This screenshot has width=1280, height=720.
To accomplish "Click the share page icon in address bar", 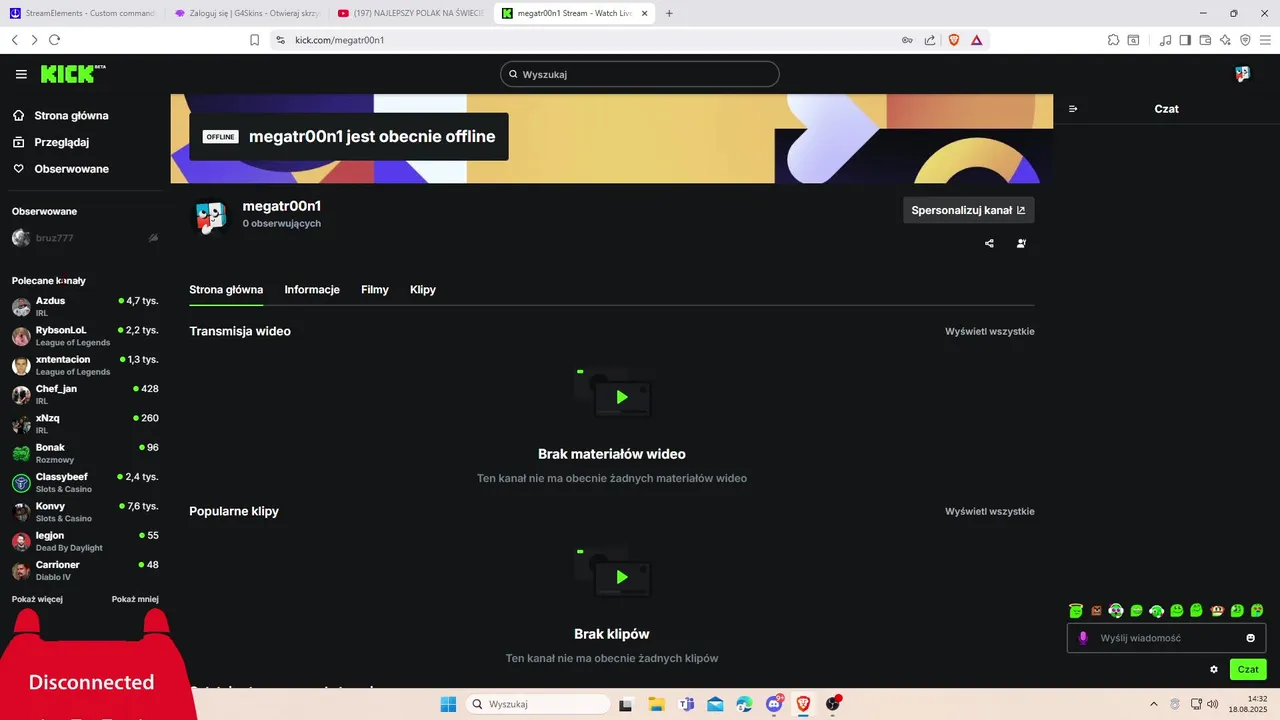I will pyautogui.click(x=930, y=40).
